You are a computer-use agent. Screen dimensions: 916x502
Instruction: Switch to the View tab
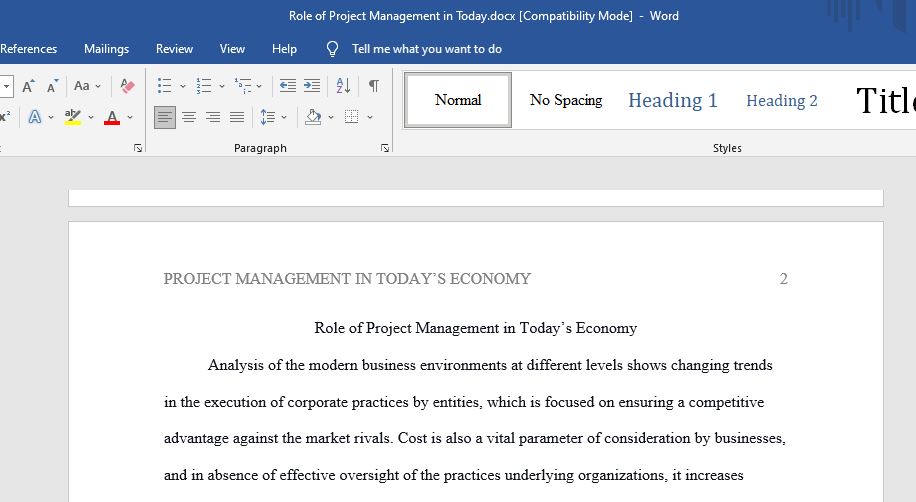point(232,49)
